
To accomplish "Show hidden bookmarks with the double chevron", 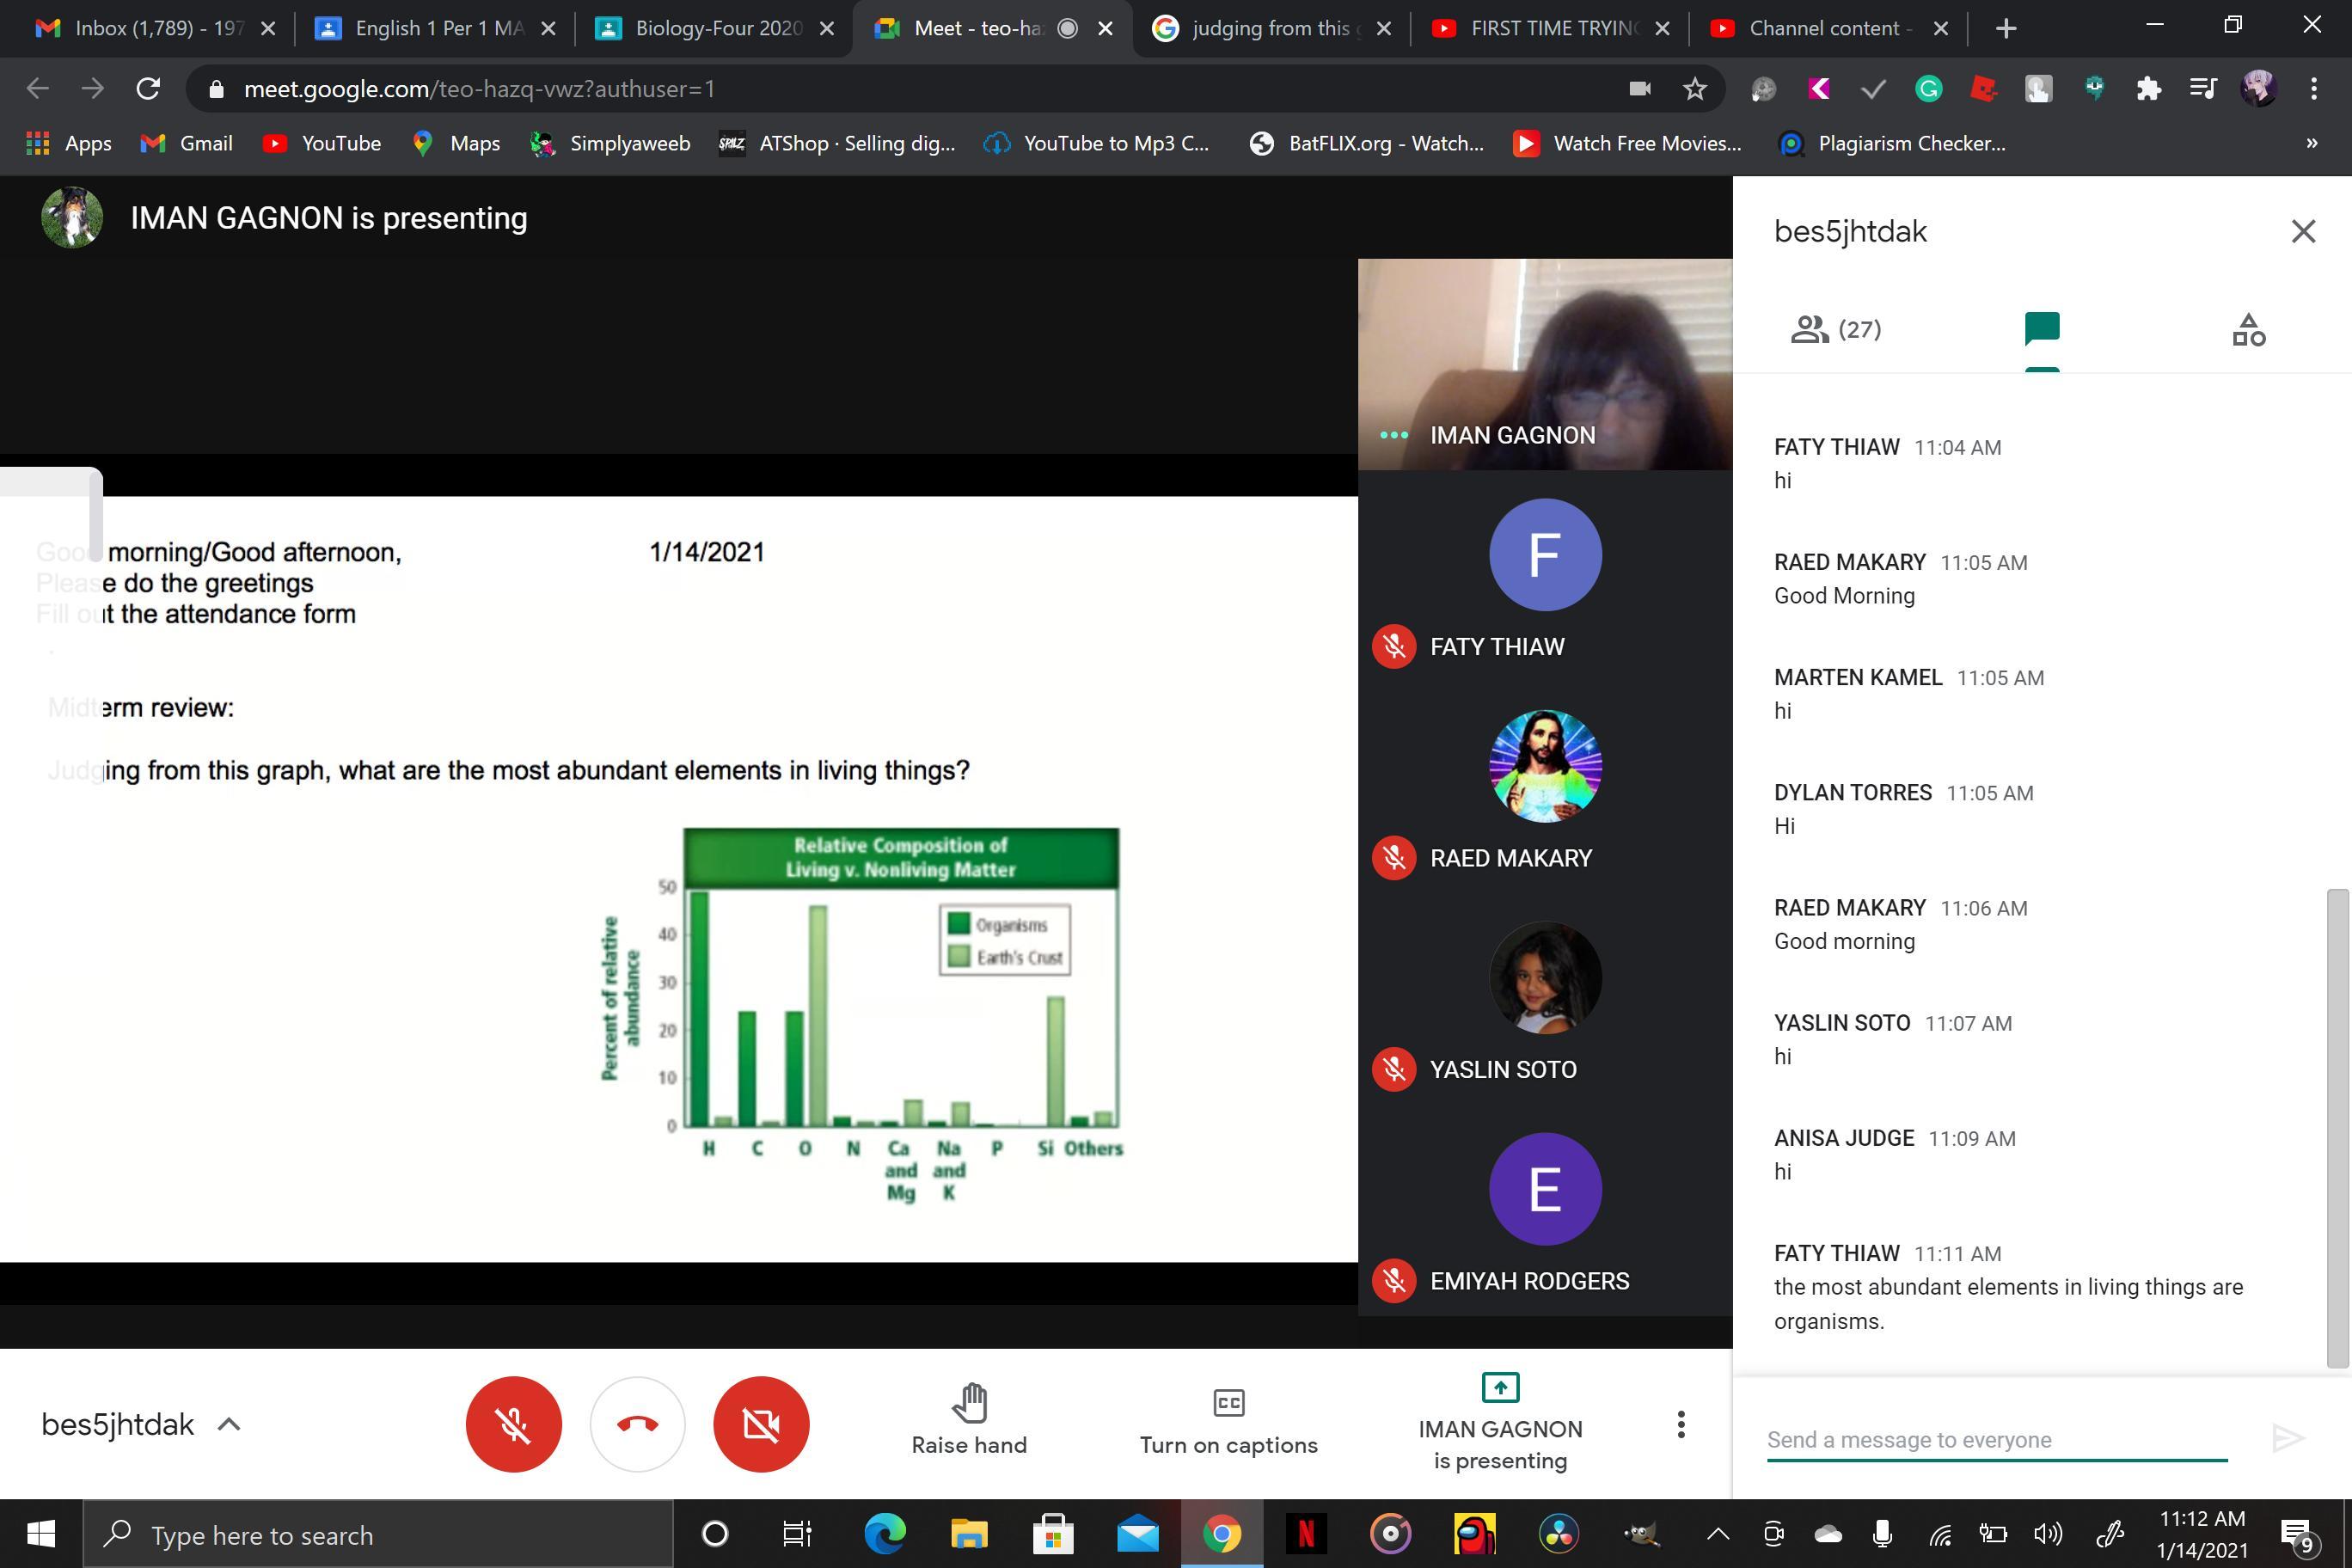I will 2311,143.
